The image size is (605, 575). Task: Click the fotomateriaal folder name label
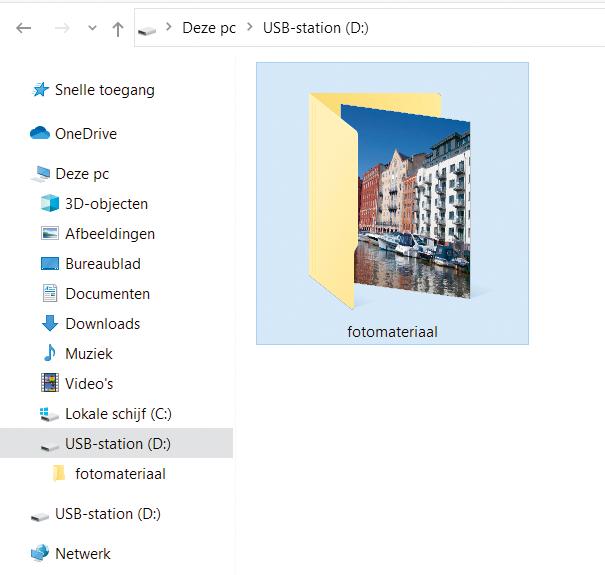(392, 332)
